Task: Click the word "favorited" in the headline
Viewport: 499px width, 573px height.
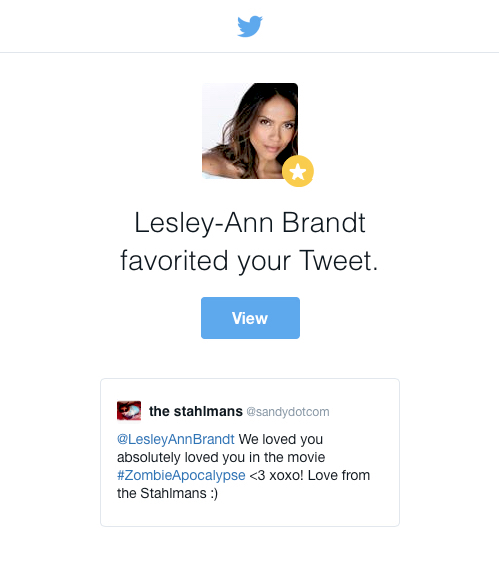Action: coord(174,261)
